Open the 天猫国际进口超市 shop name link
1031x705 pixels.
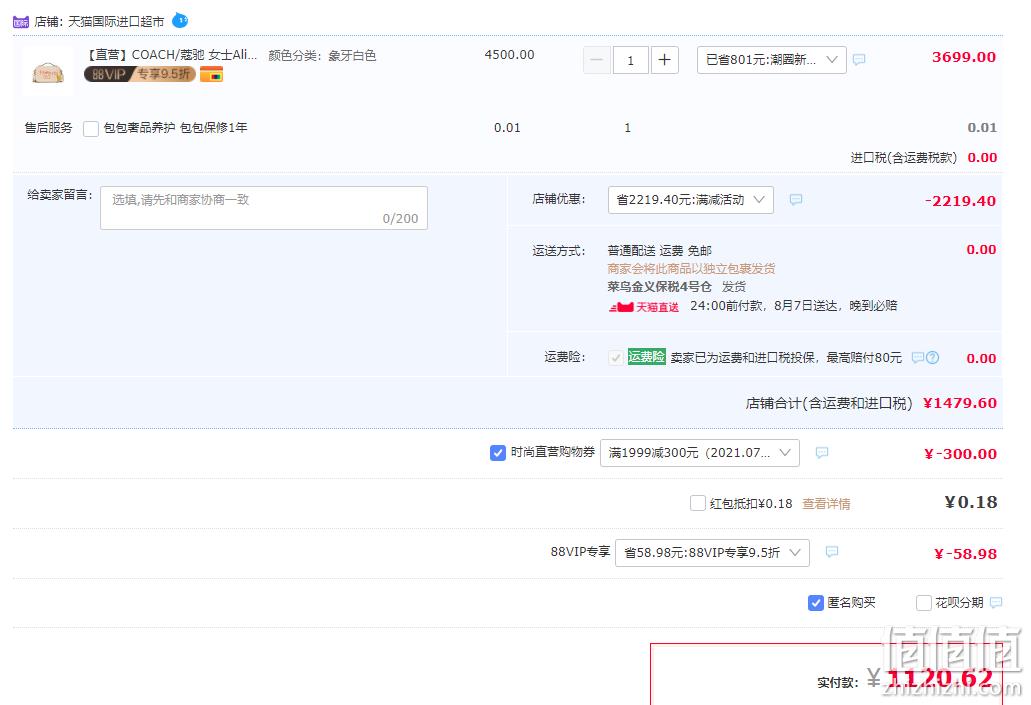click(116, 22)
